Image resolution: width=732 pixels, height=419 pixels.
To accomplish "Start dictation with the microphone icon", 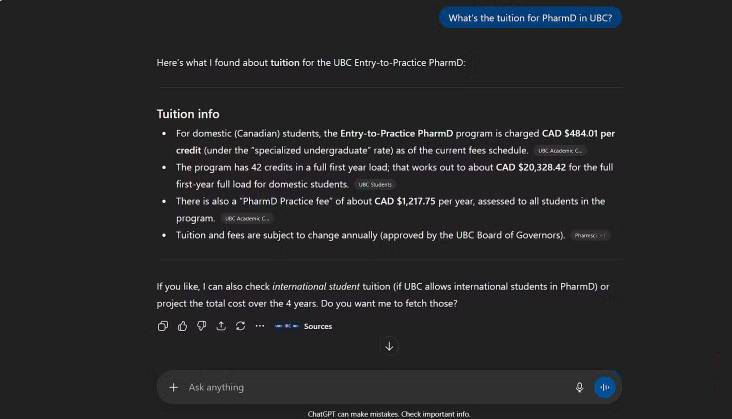I will tap(579, 387).
